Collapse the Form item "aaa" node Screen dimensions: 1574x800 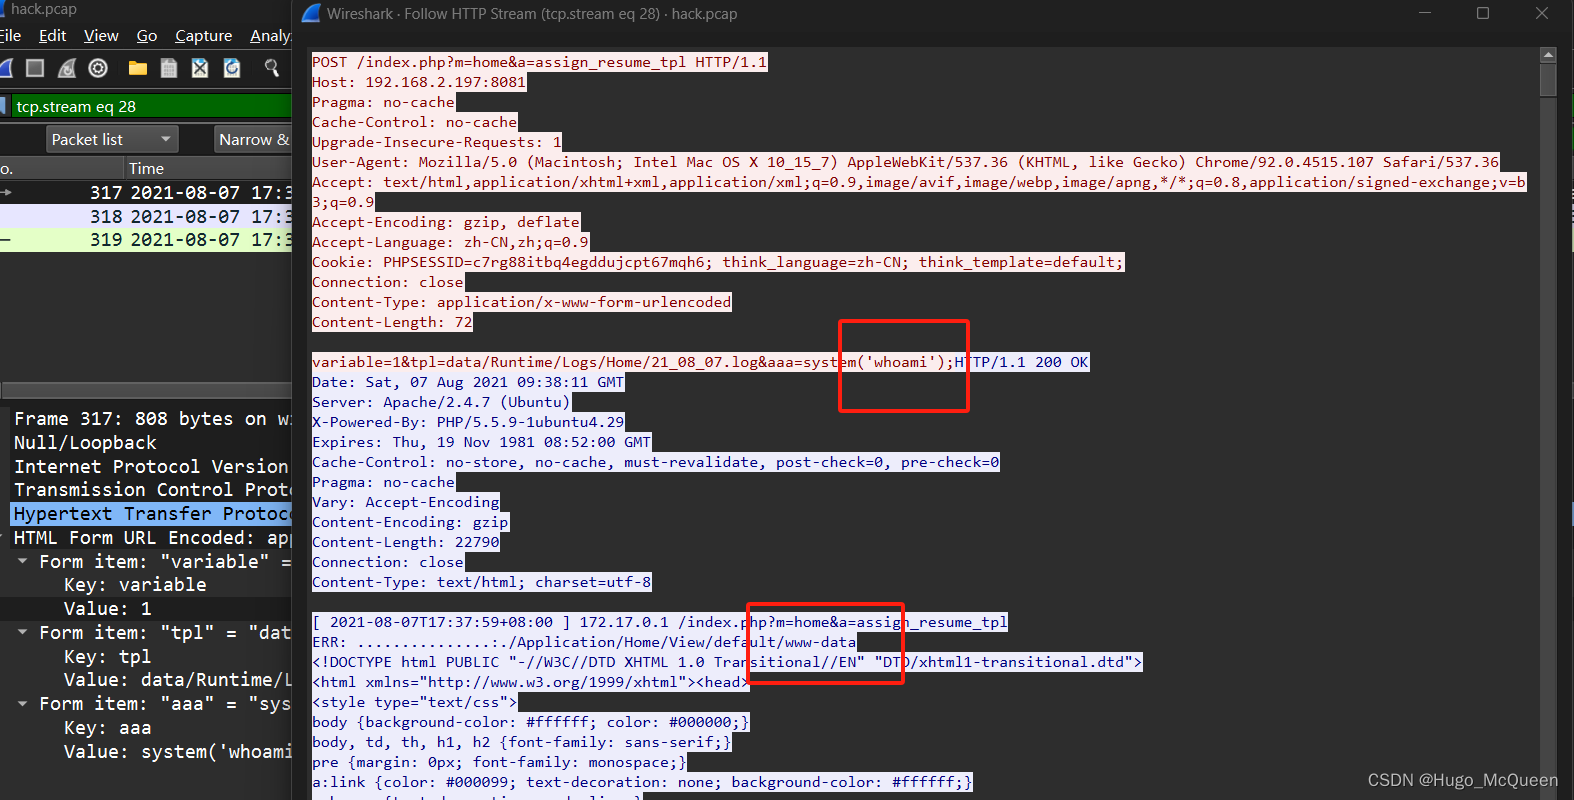[22, 703]
